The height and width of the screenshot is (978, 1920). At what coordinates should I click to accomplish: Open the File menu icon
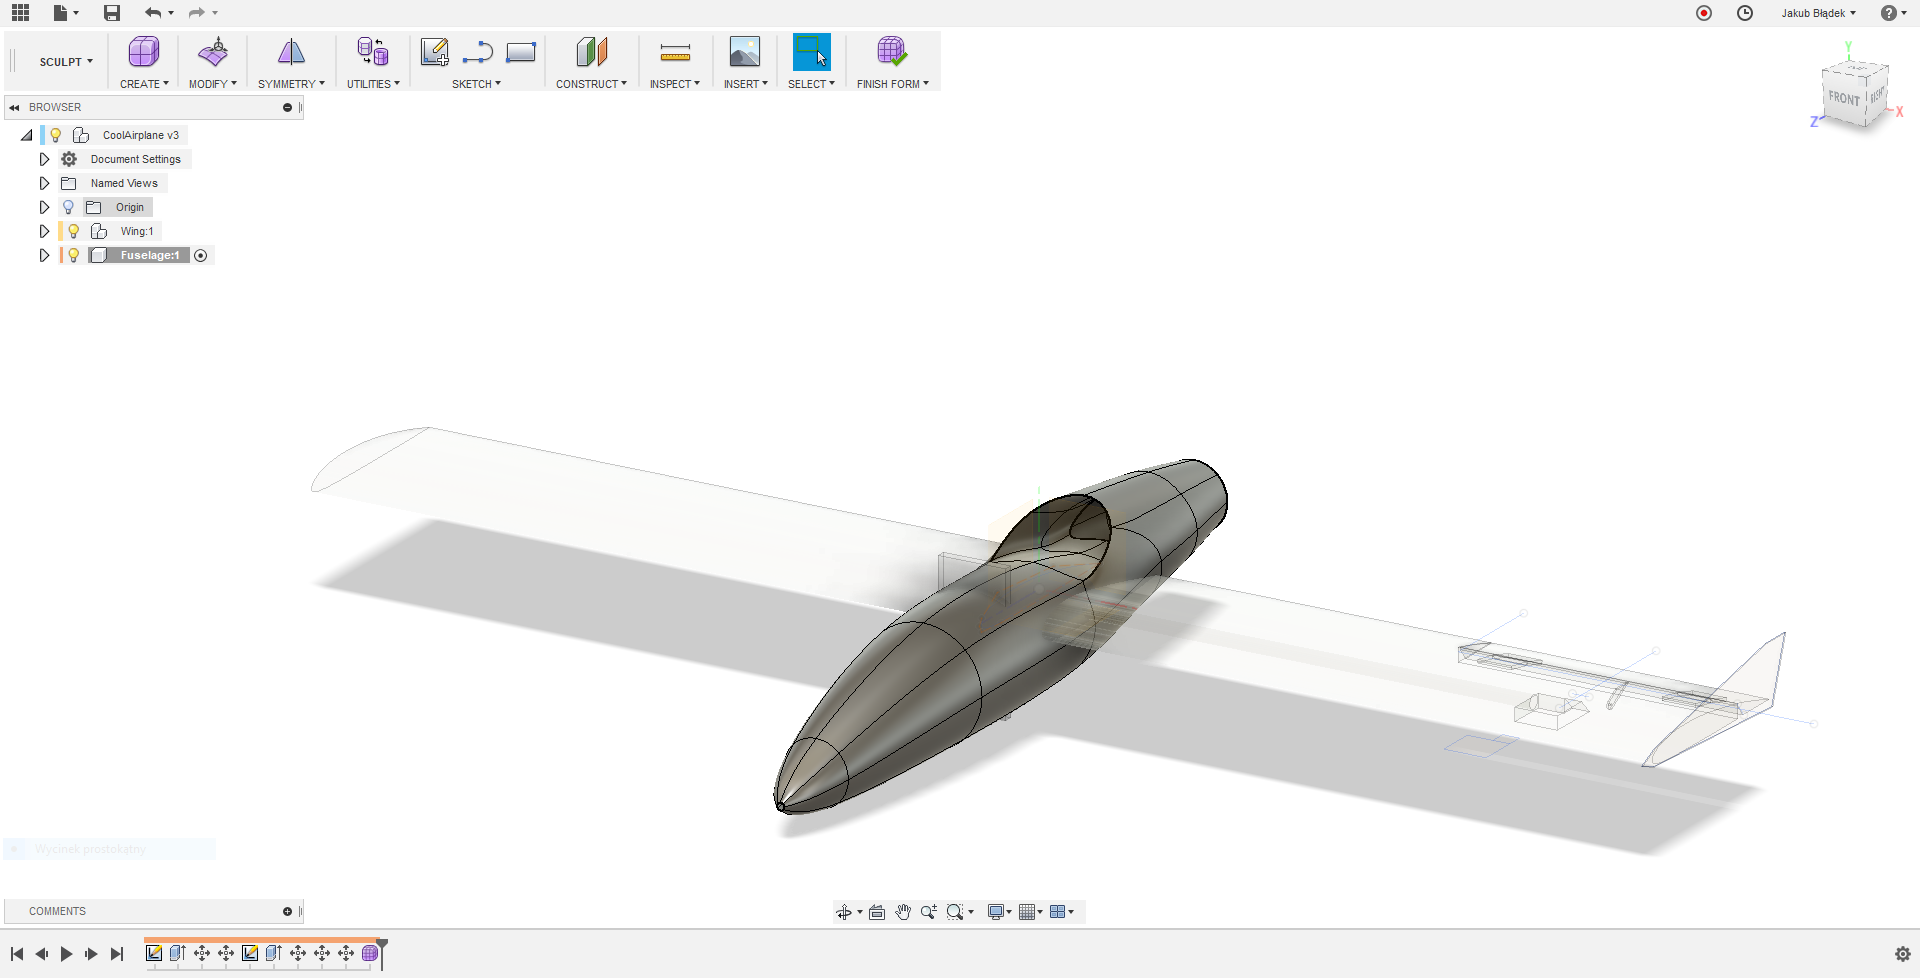pyautogui.click(x=61, y=13)
